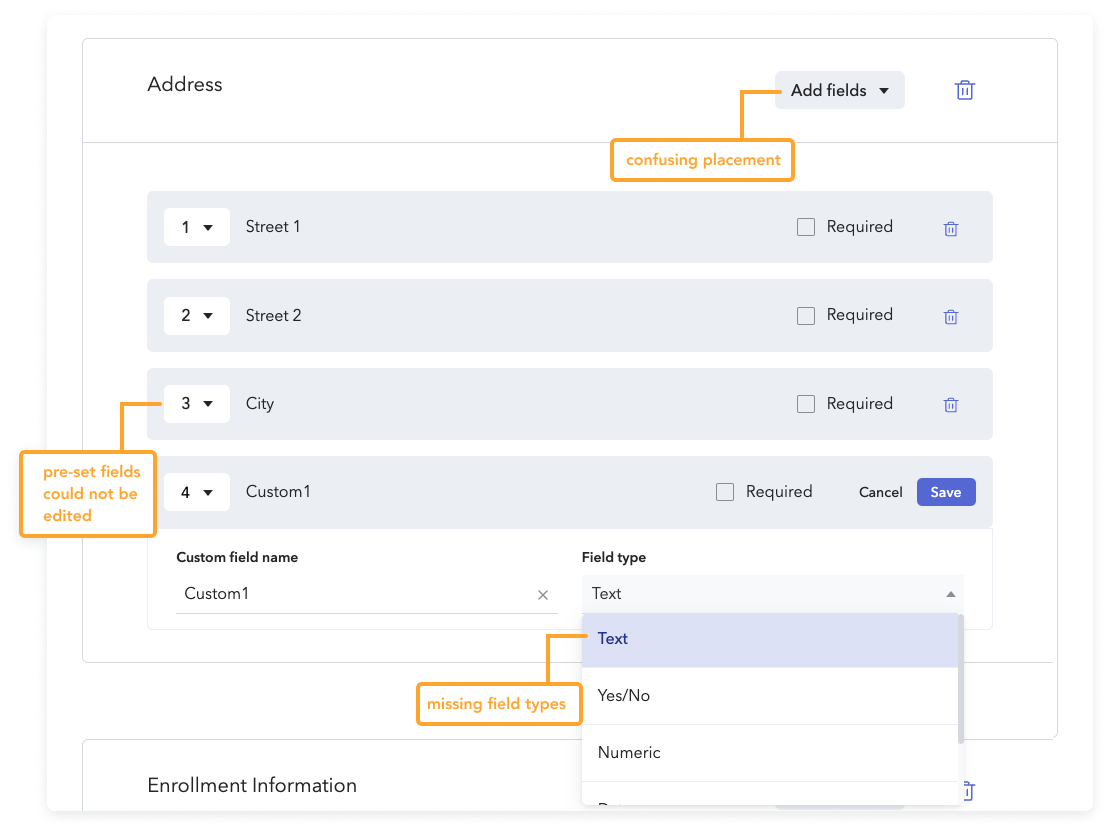Pick Numeric field type option
This screenshot has height=834, width=1112.
point(769,752)
